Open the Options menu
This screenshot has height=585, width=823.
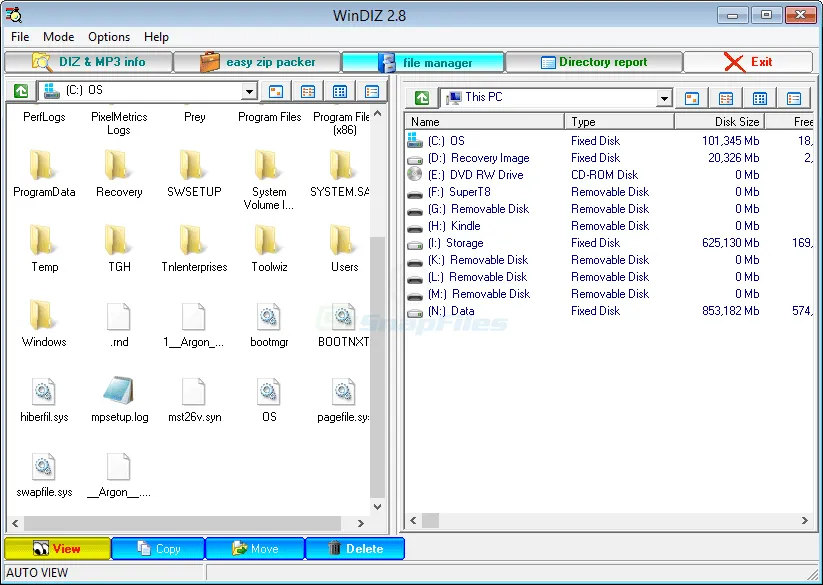[x=109, y=37]
